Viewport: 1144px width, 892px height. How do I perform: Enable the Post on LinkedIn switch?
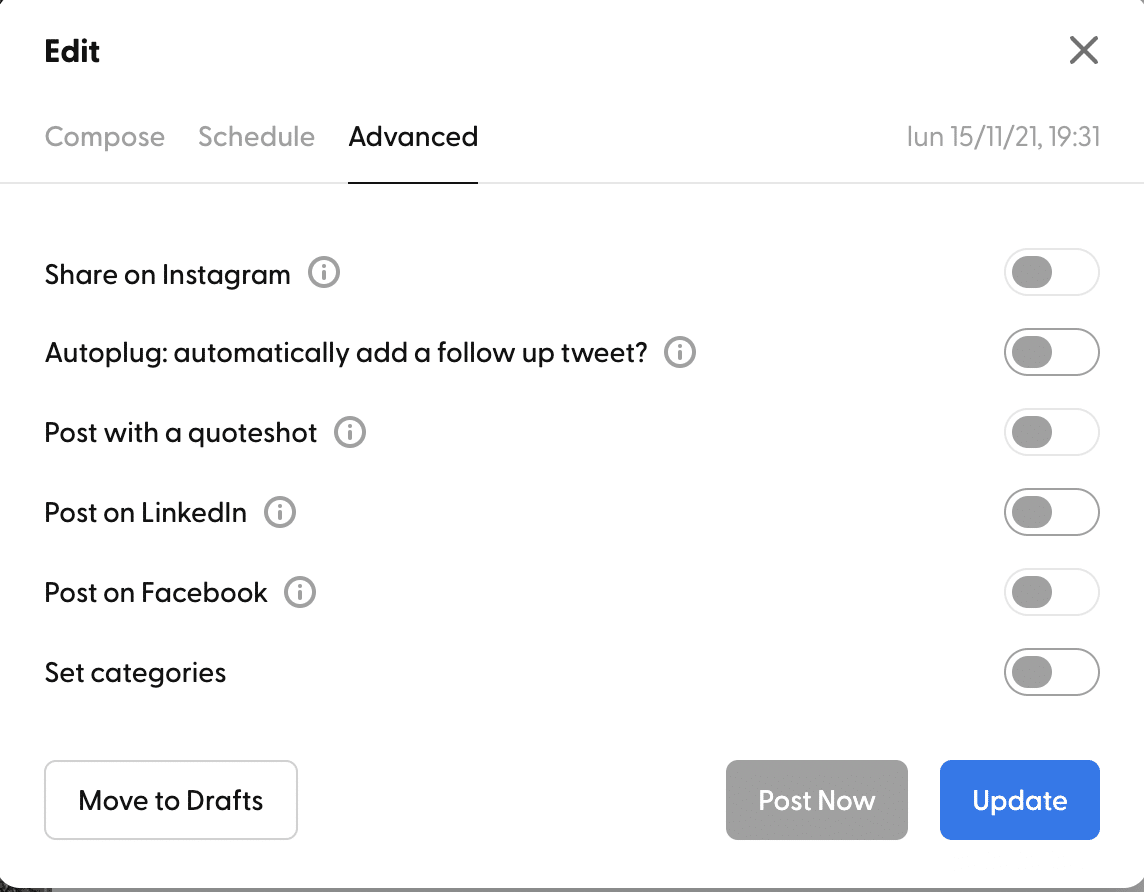1051,512
